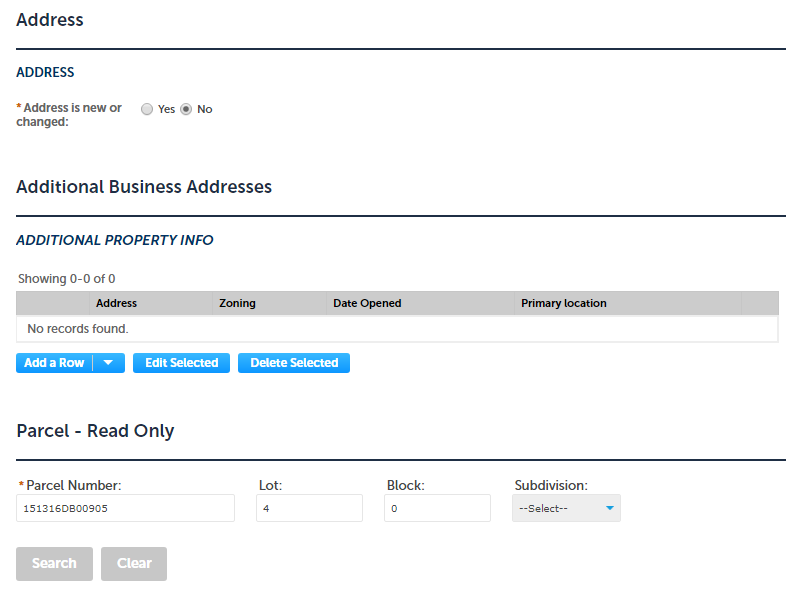The image size is (803, 596).
Task: Click the Parcel - Read Only heading
Action: tap(95, 431)
